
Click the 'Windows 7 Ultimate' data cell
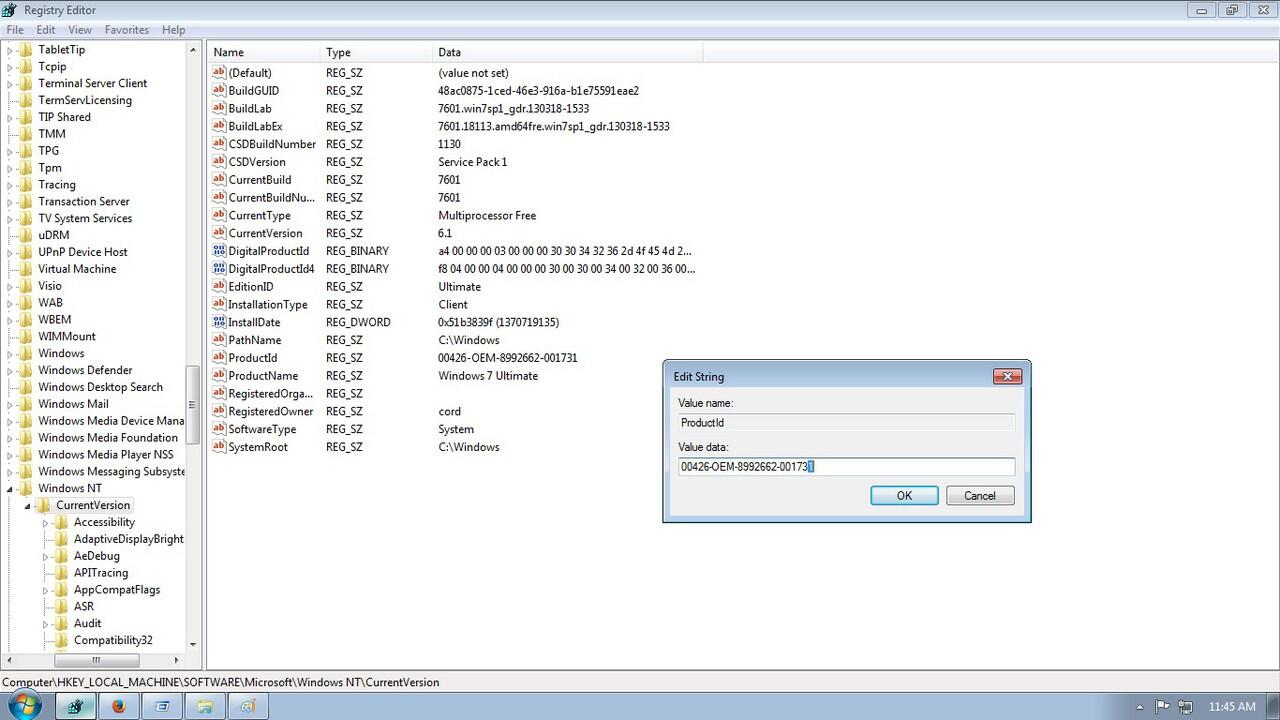(x=488, y=376)
